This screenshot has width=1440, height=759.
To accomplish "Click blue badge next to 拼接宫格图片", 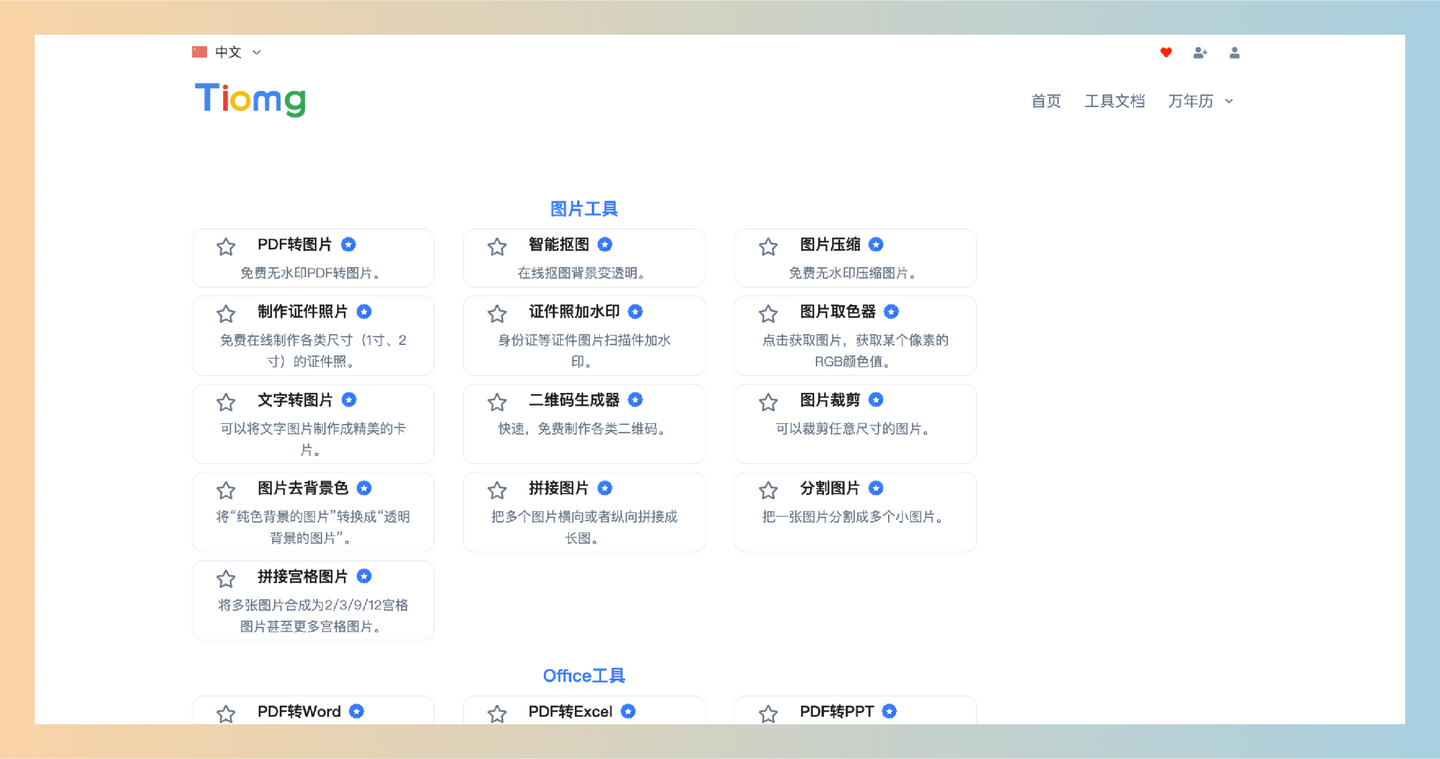I will 364,576.
